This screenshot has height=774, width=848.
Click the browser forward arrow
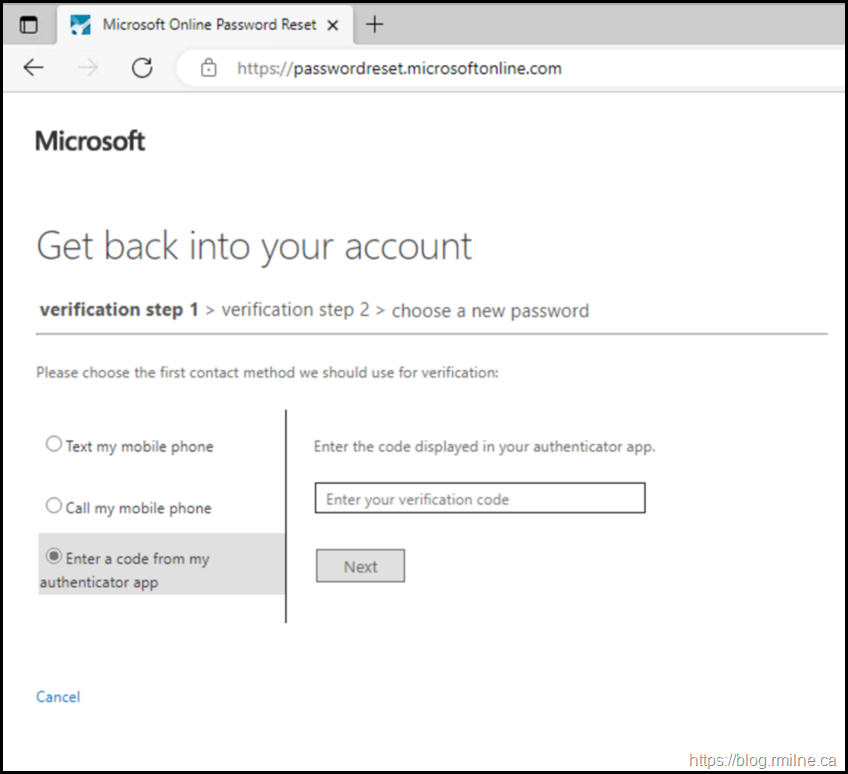88,68
